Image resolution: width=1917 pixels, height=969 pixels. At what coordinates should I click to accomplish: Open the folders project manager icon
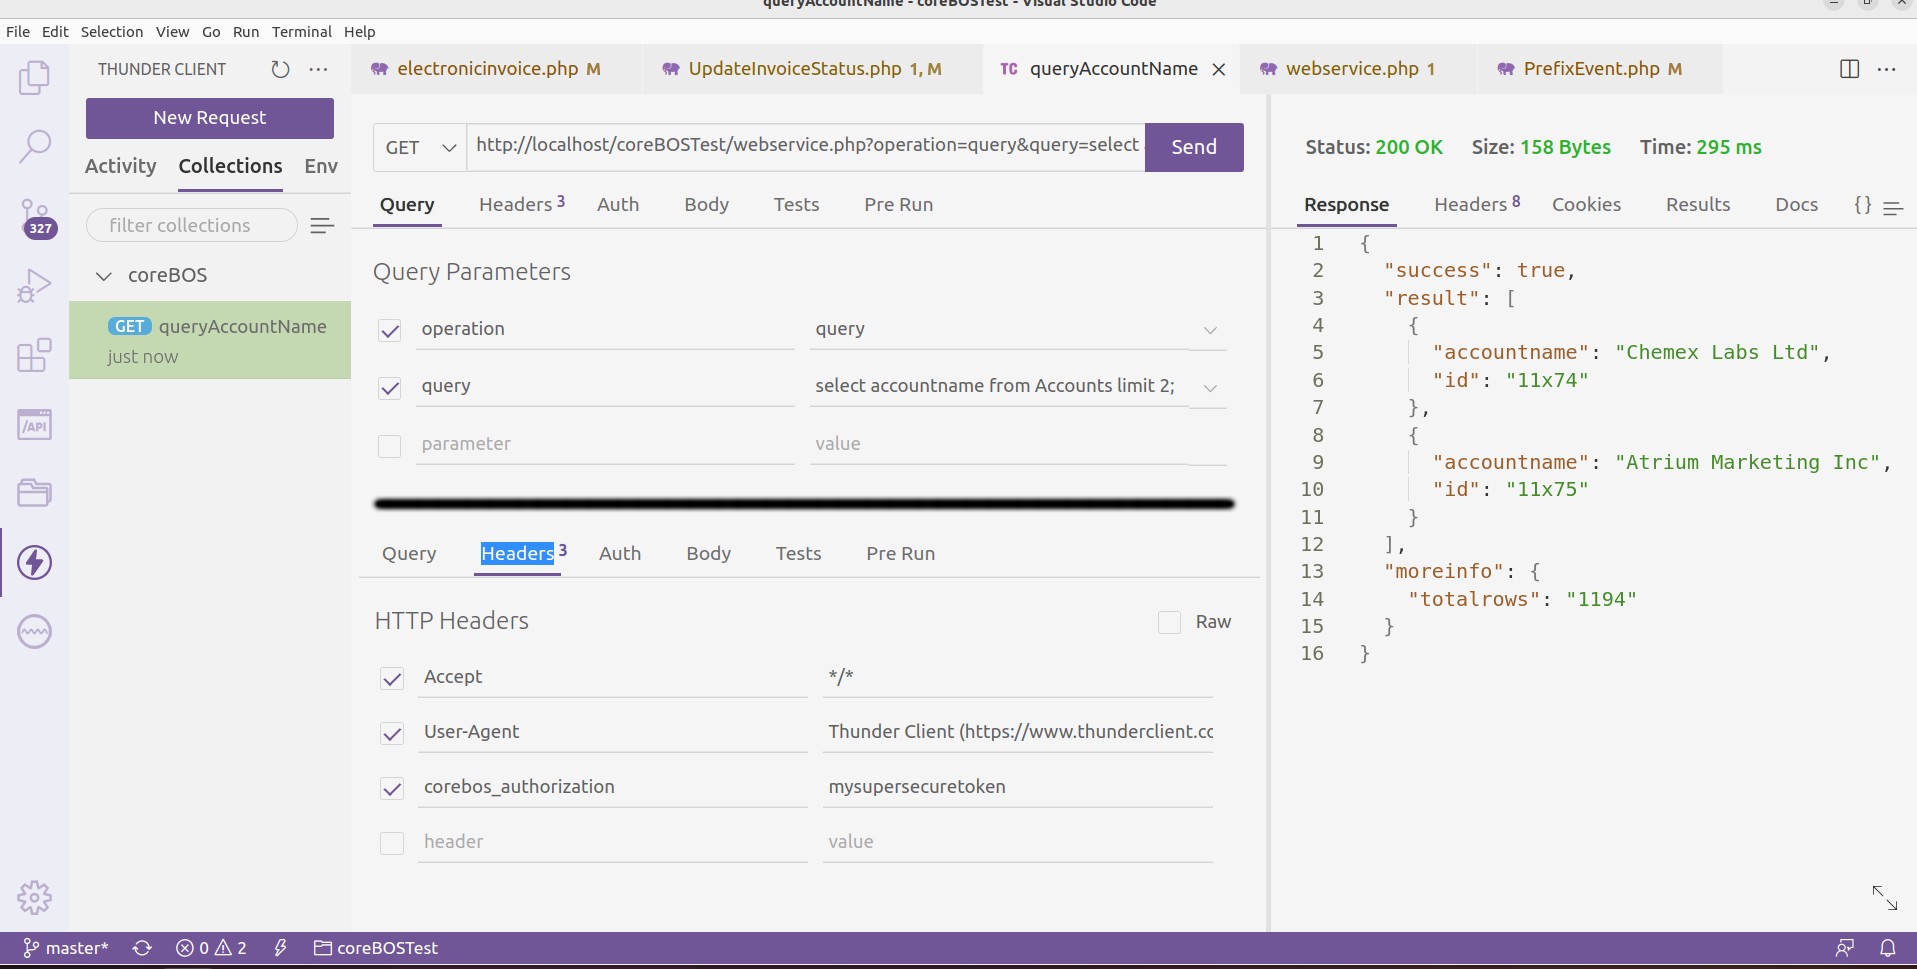tap(34, 493)
